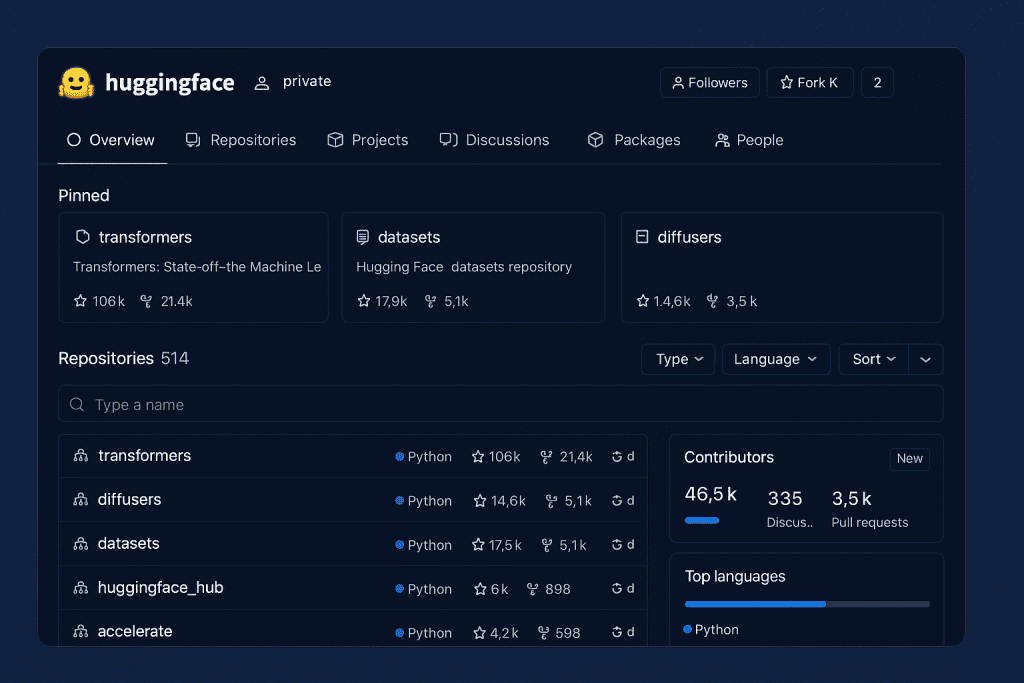This screenshot has width=1024, height=683.
Task: Click the star icon in the transformers list row
Action: [x=478, y=457]
